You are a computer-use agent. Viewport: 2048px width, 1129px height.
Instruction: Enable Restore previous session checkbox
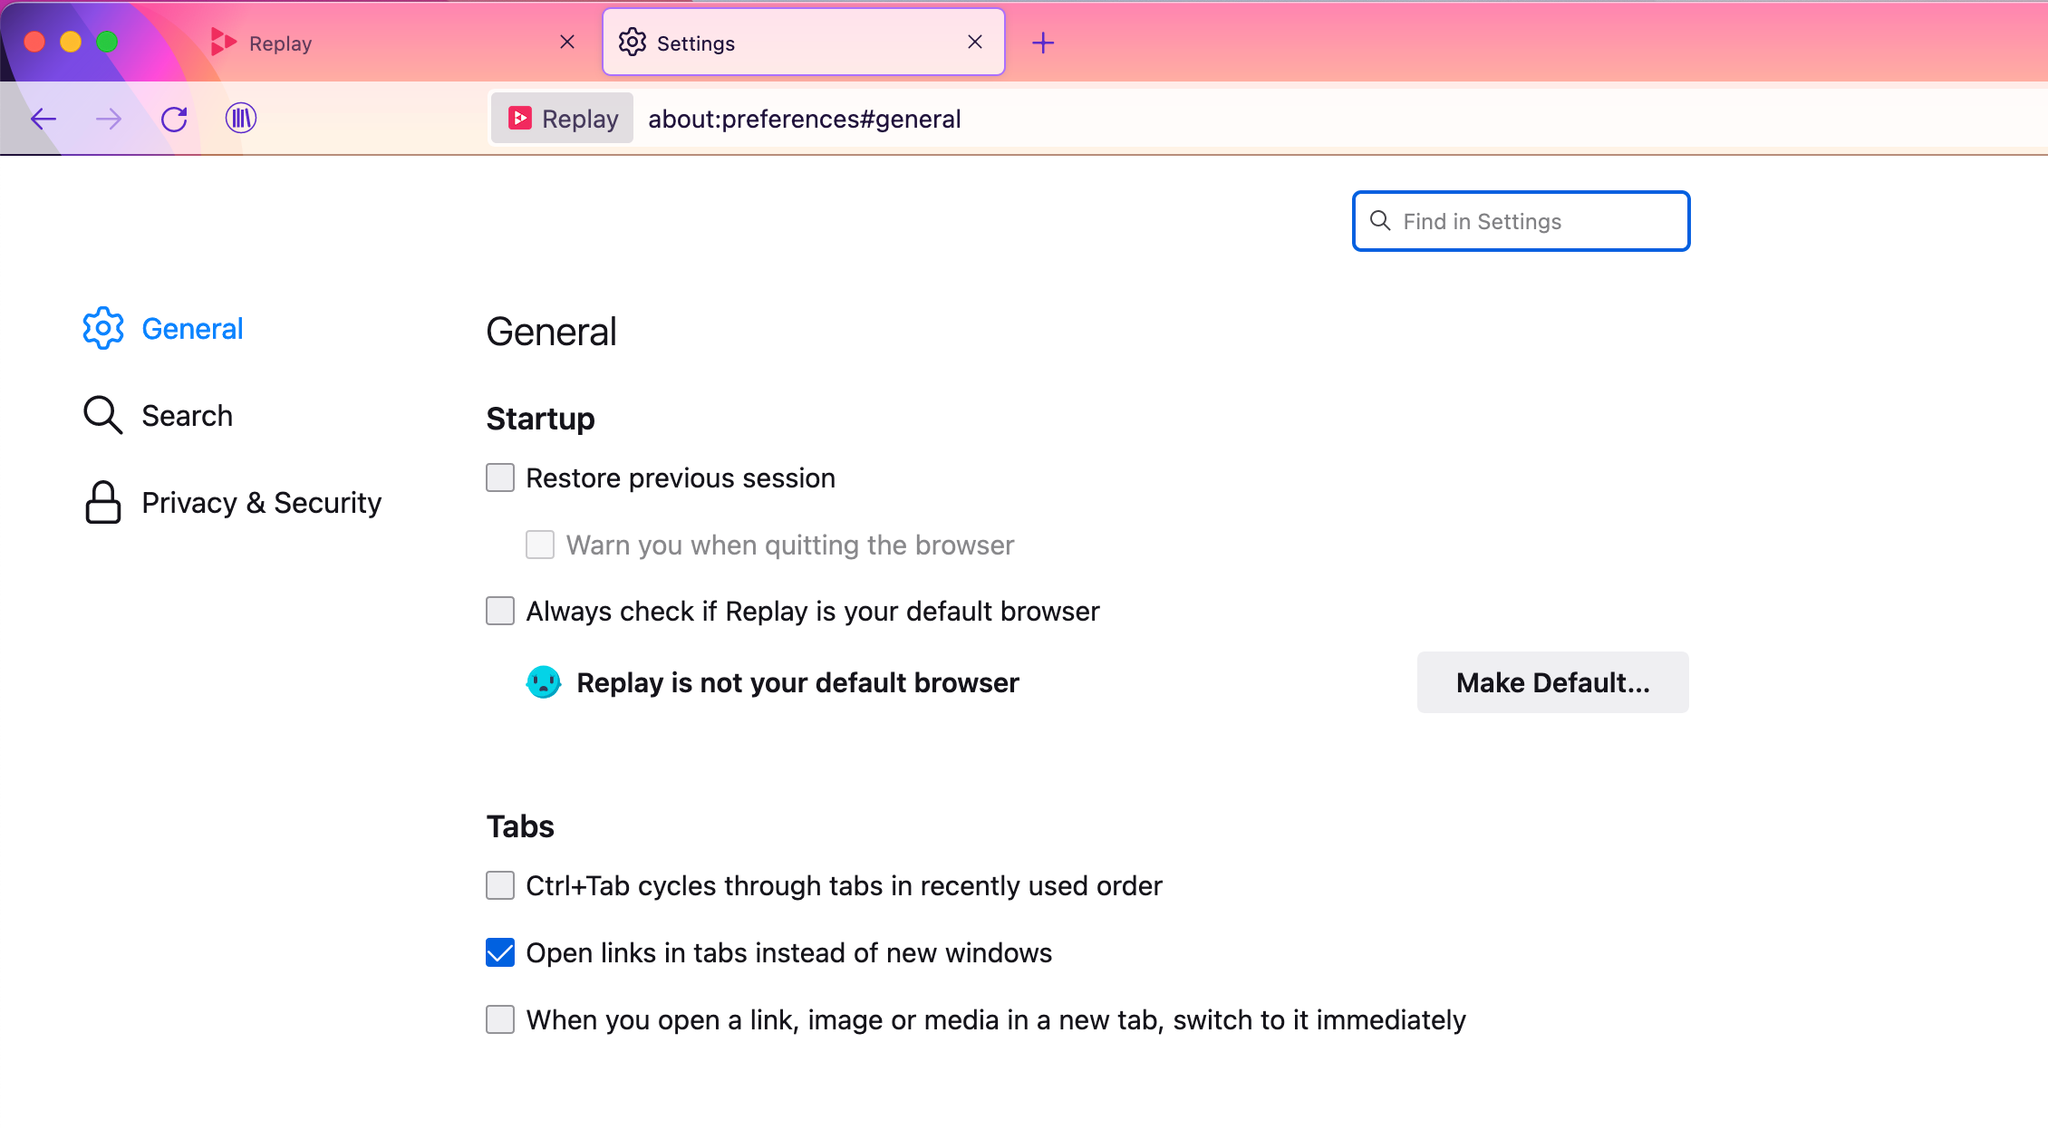(x=500, y=478)
